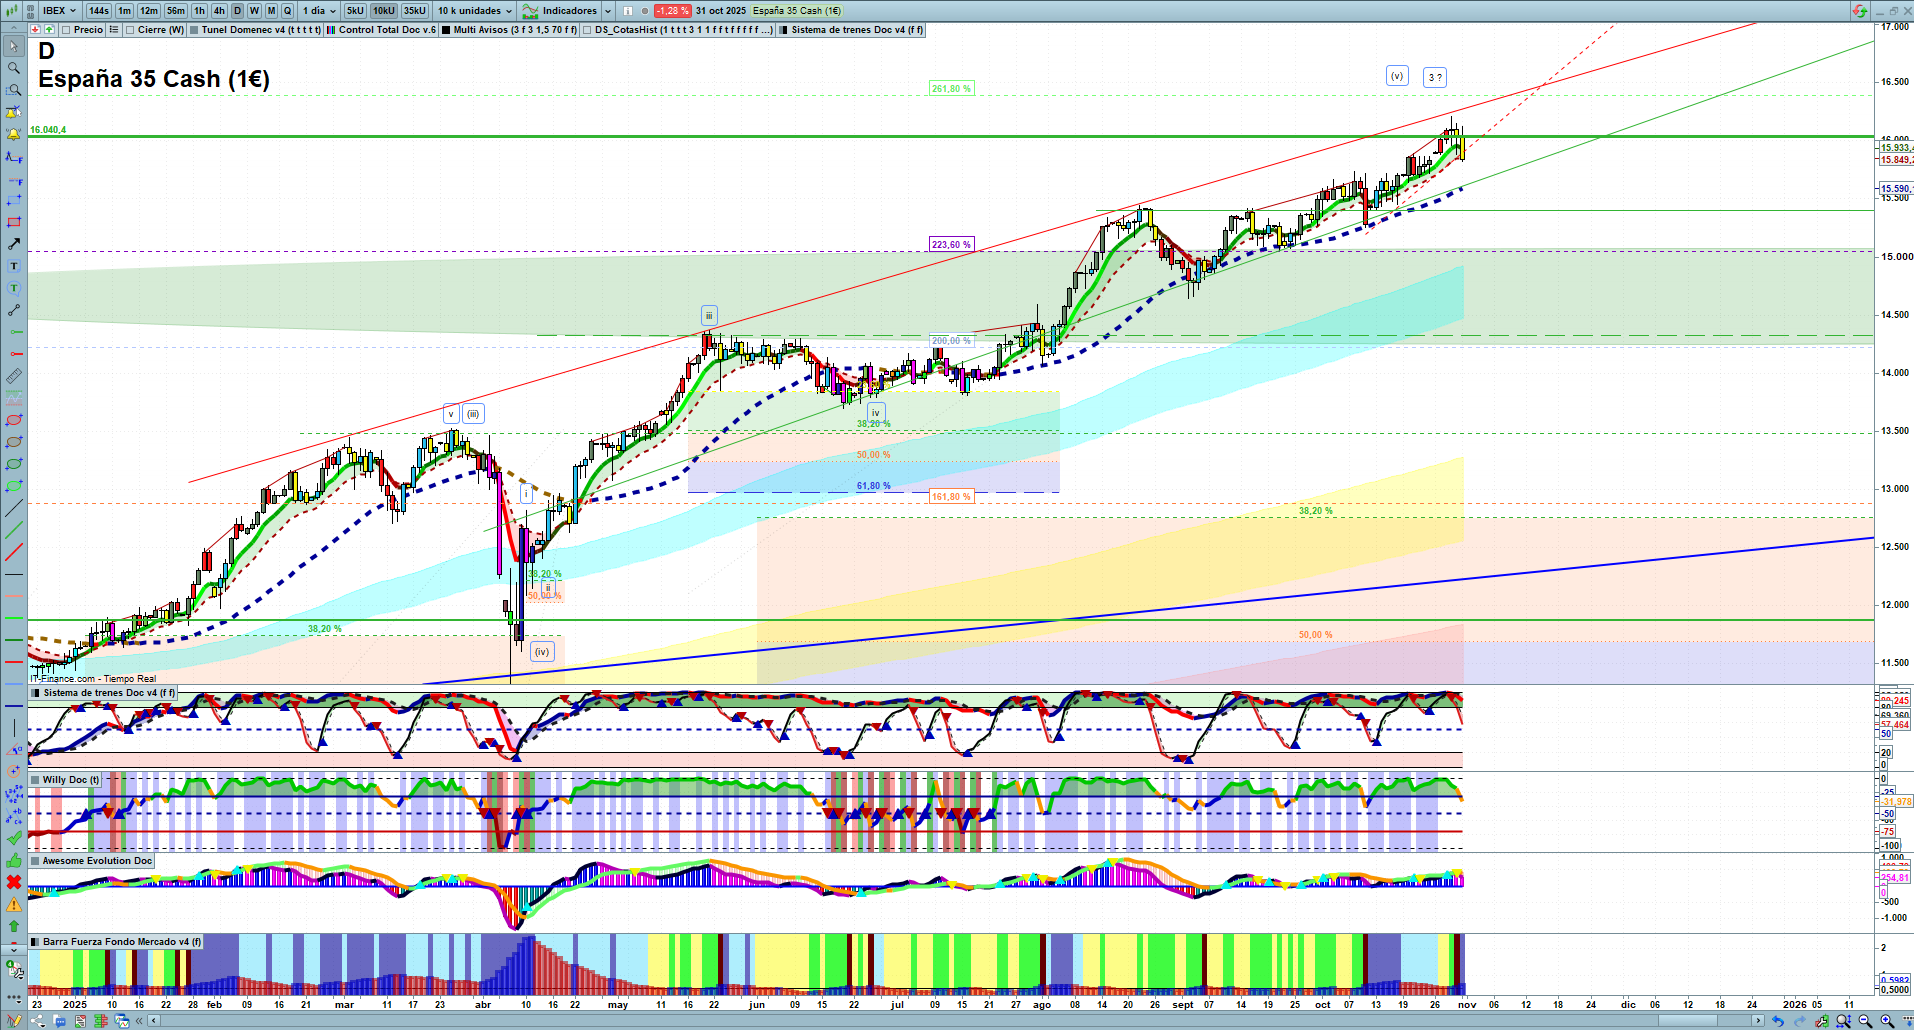
Task: Toggle Awesome Evolution Doc panel box
Action: (35, 861)
